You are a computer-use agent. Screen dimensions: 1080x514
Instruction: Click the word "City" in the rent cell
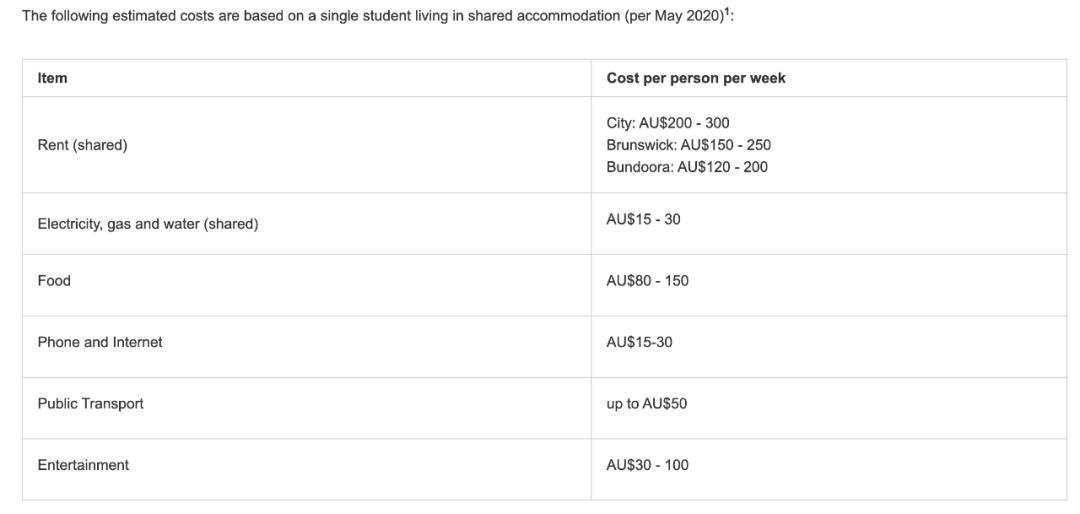tap(620, 123)
